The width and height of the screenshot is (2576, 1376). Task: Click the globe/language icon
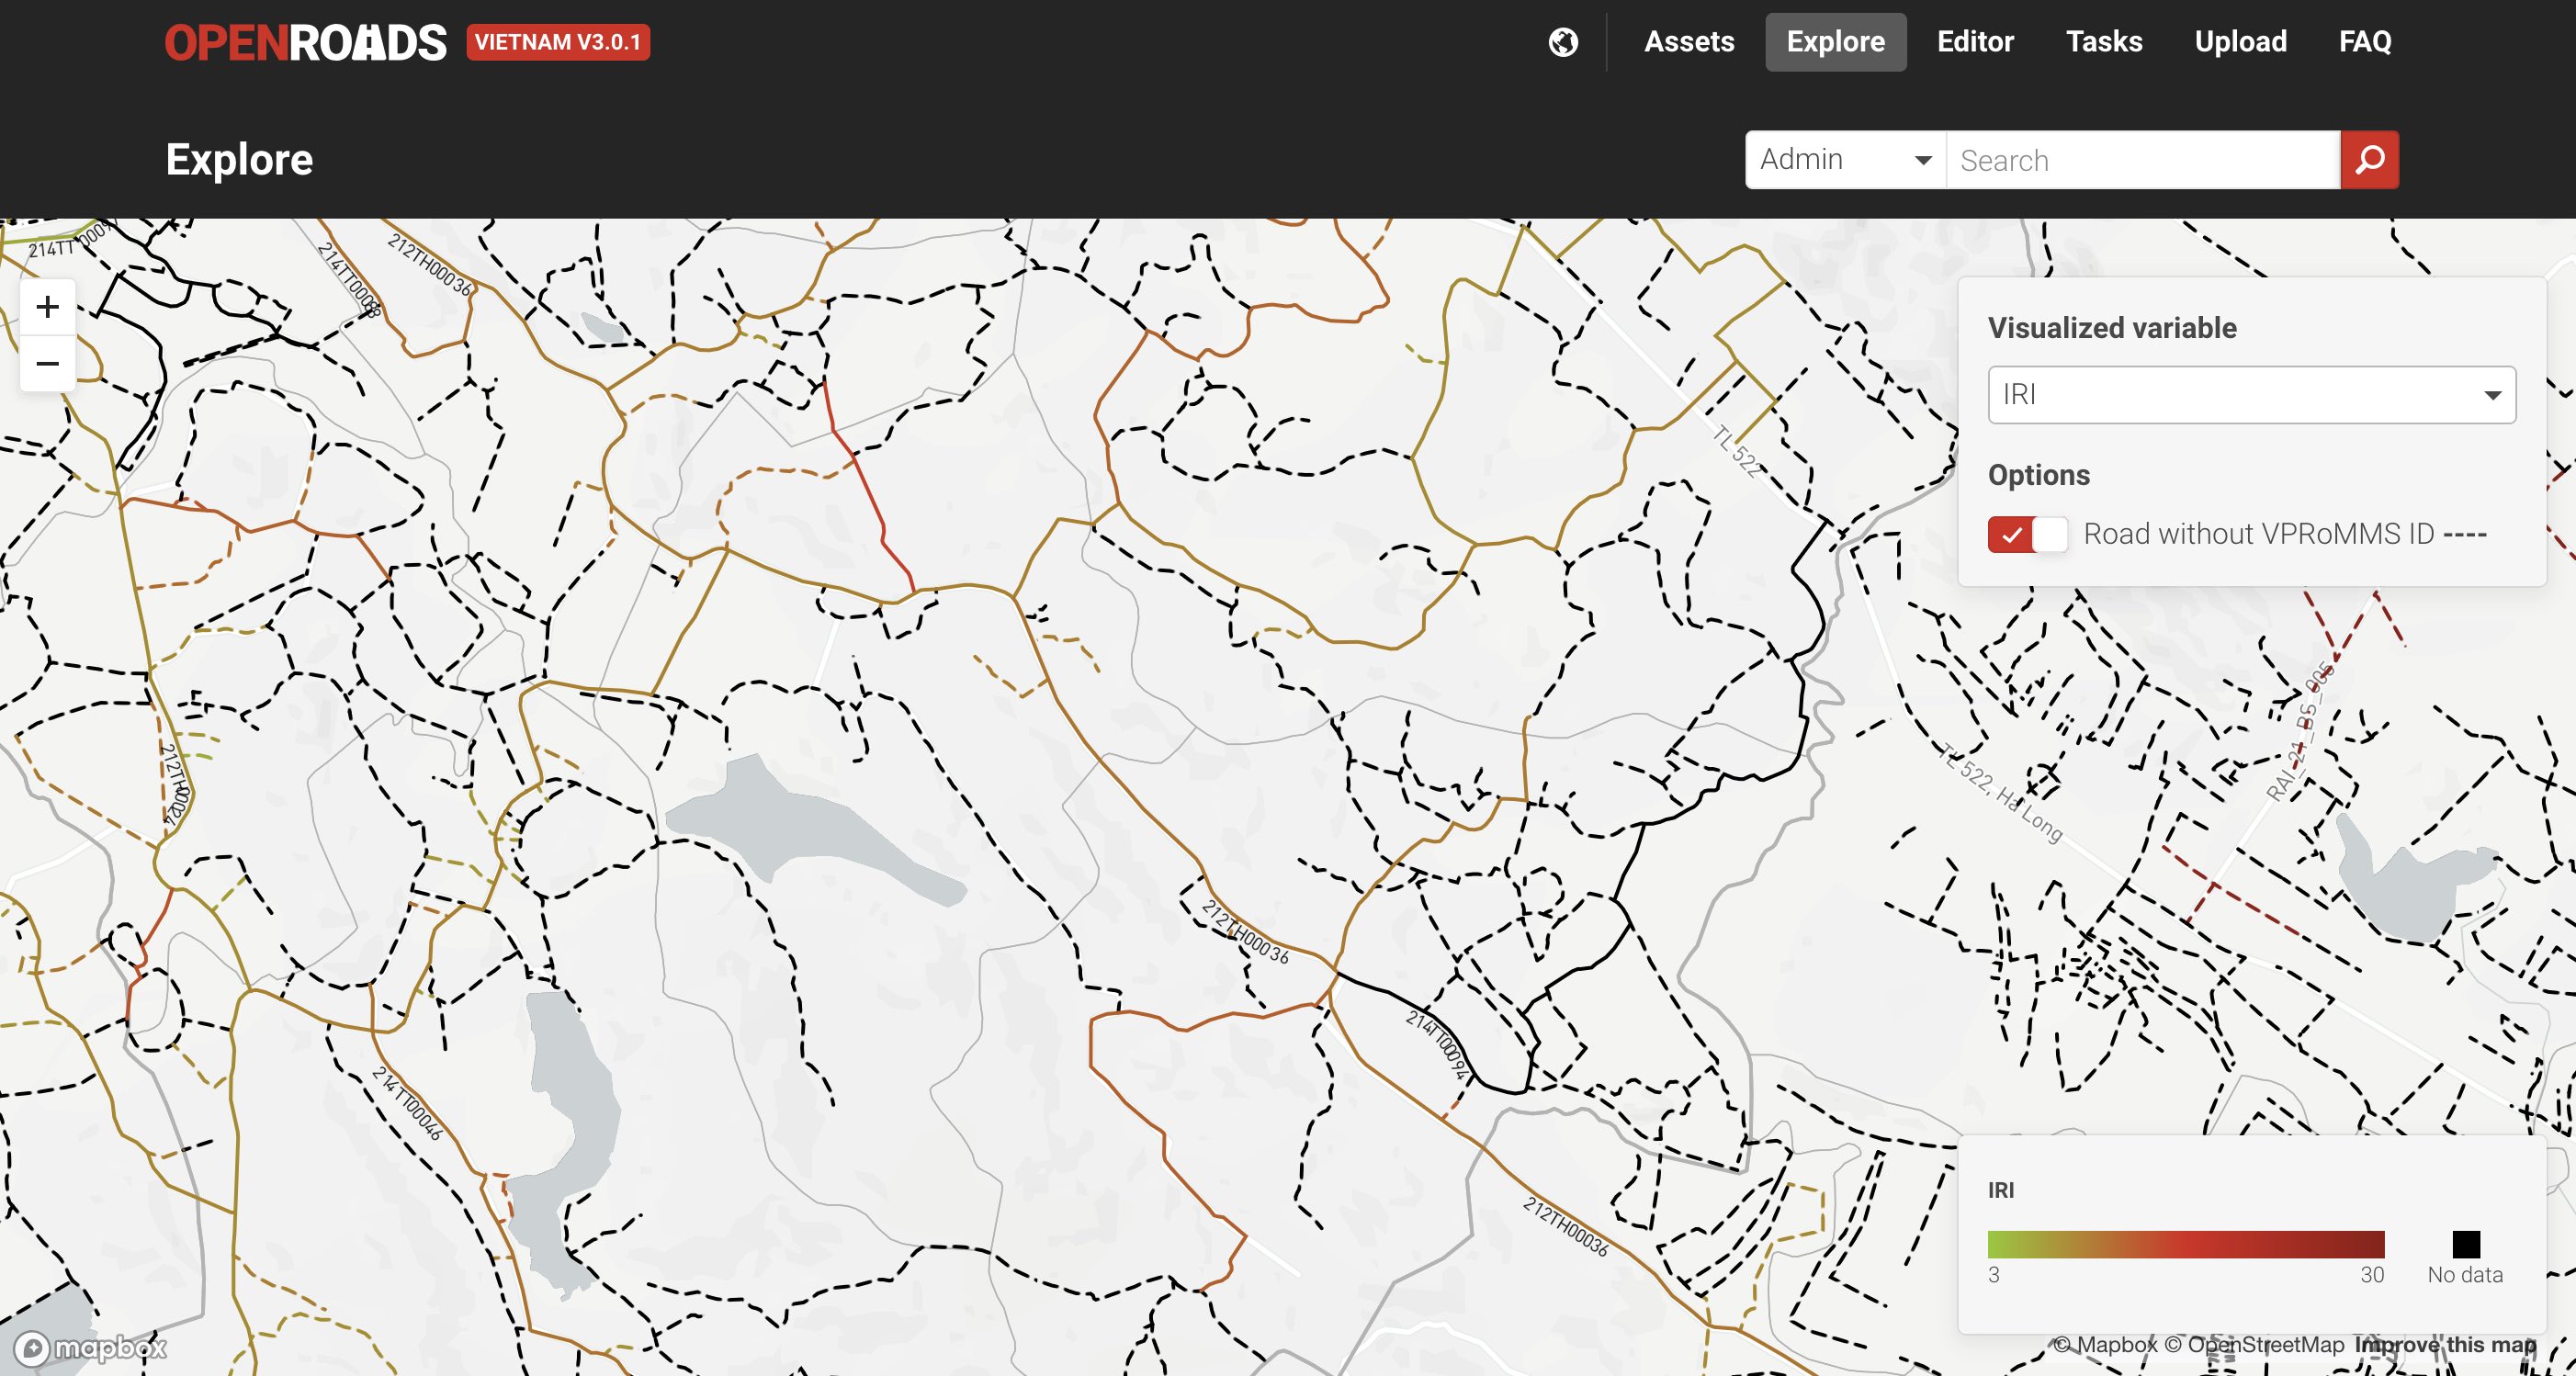point(1559,40)
